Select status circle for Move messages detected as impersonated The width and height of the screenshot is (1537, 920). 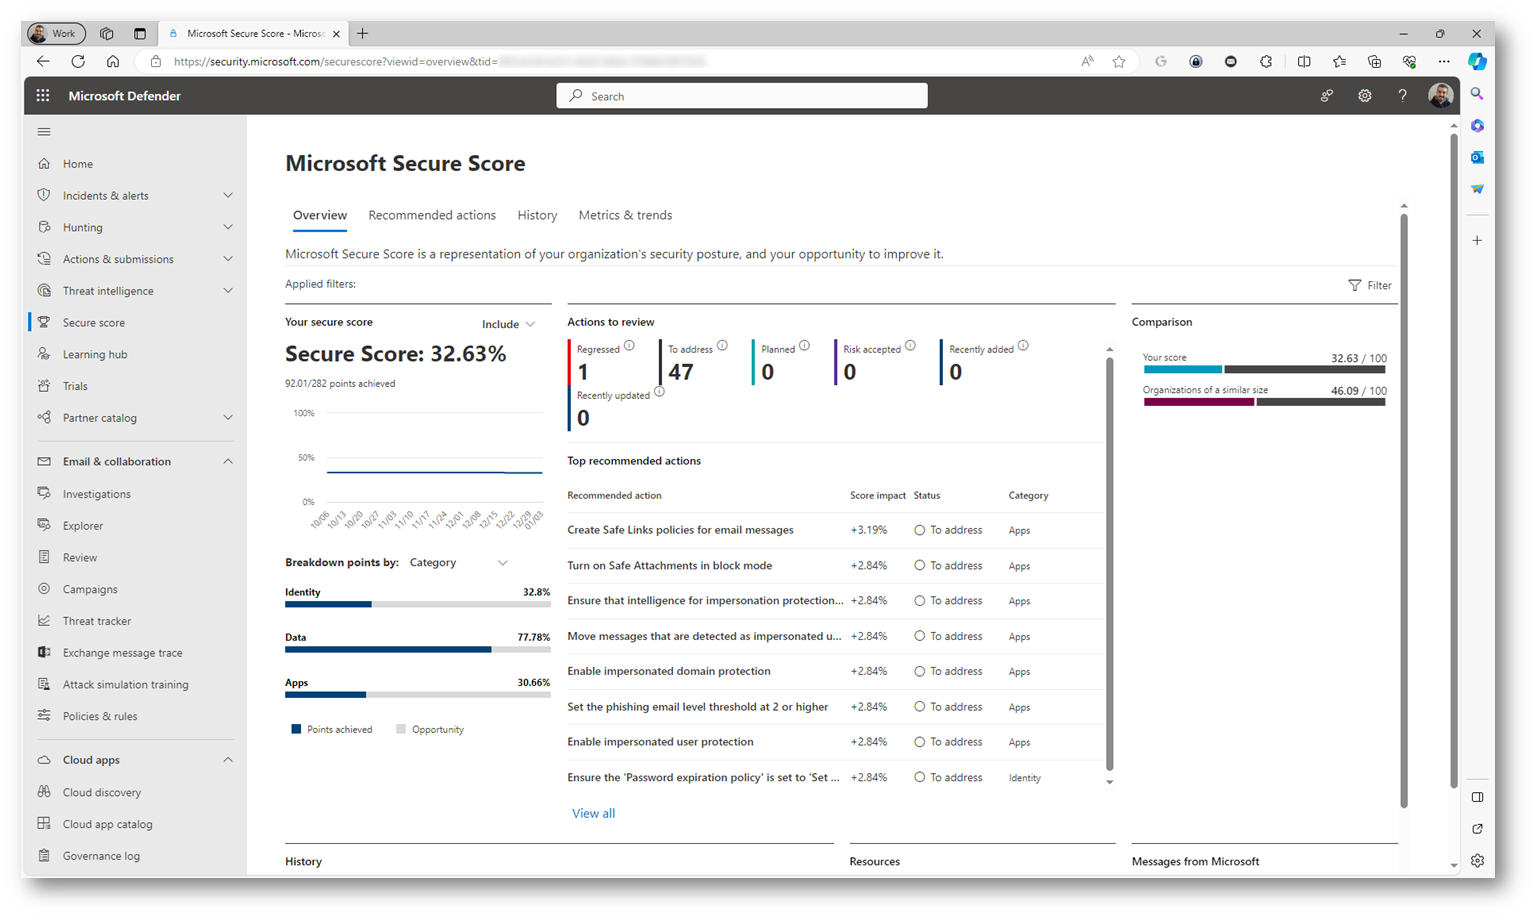919,636
